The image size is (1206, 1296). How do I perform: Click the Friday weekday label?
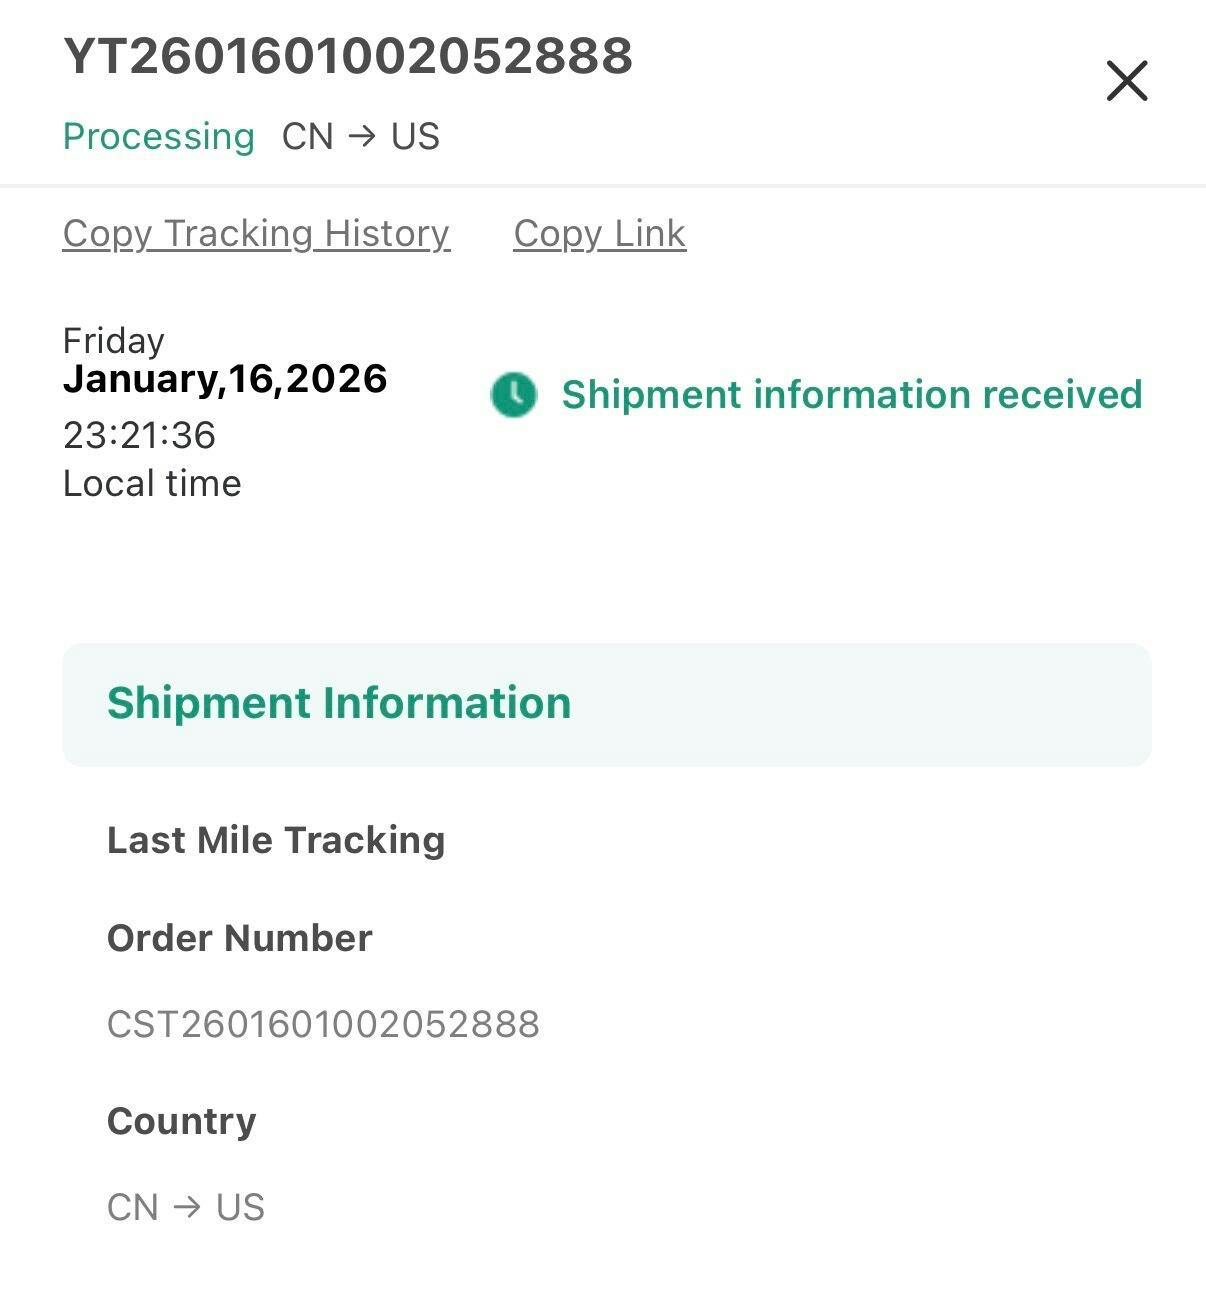pos(113,341)
